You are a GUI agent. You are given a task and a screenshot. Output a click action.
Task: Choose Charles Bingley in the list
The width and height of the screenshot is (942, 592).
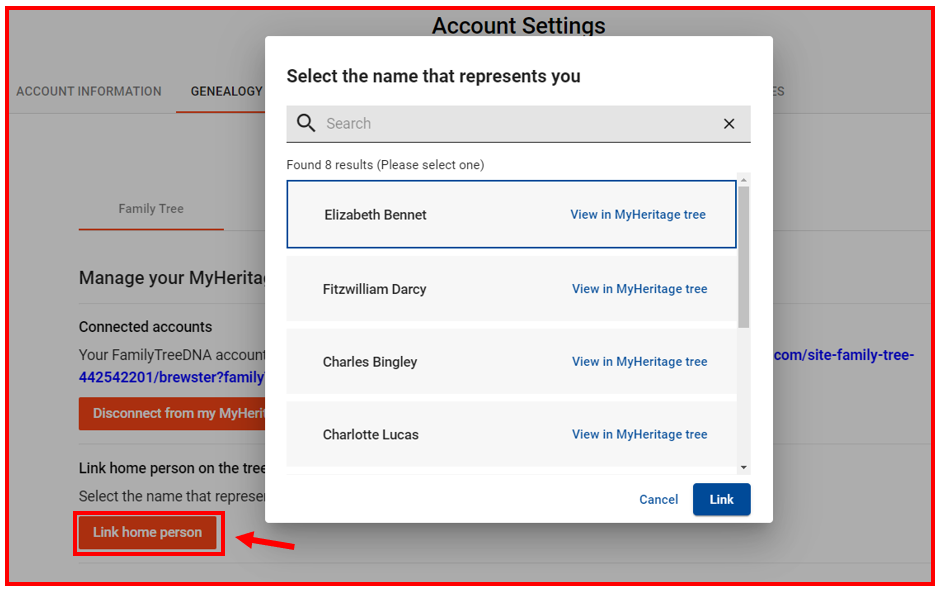click(x=511, y=362)
